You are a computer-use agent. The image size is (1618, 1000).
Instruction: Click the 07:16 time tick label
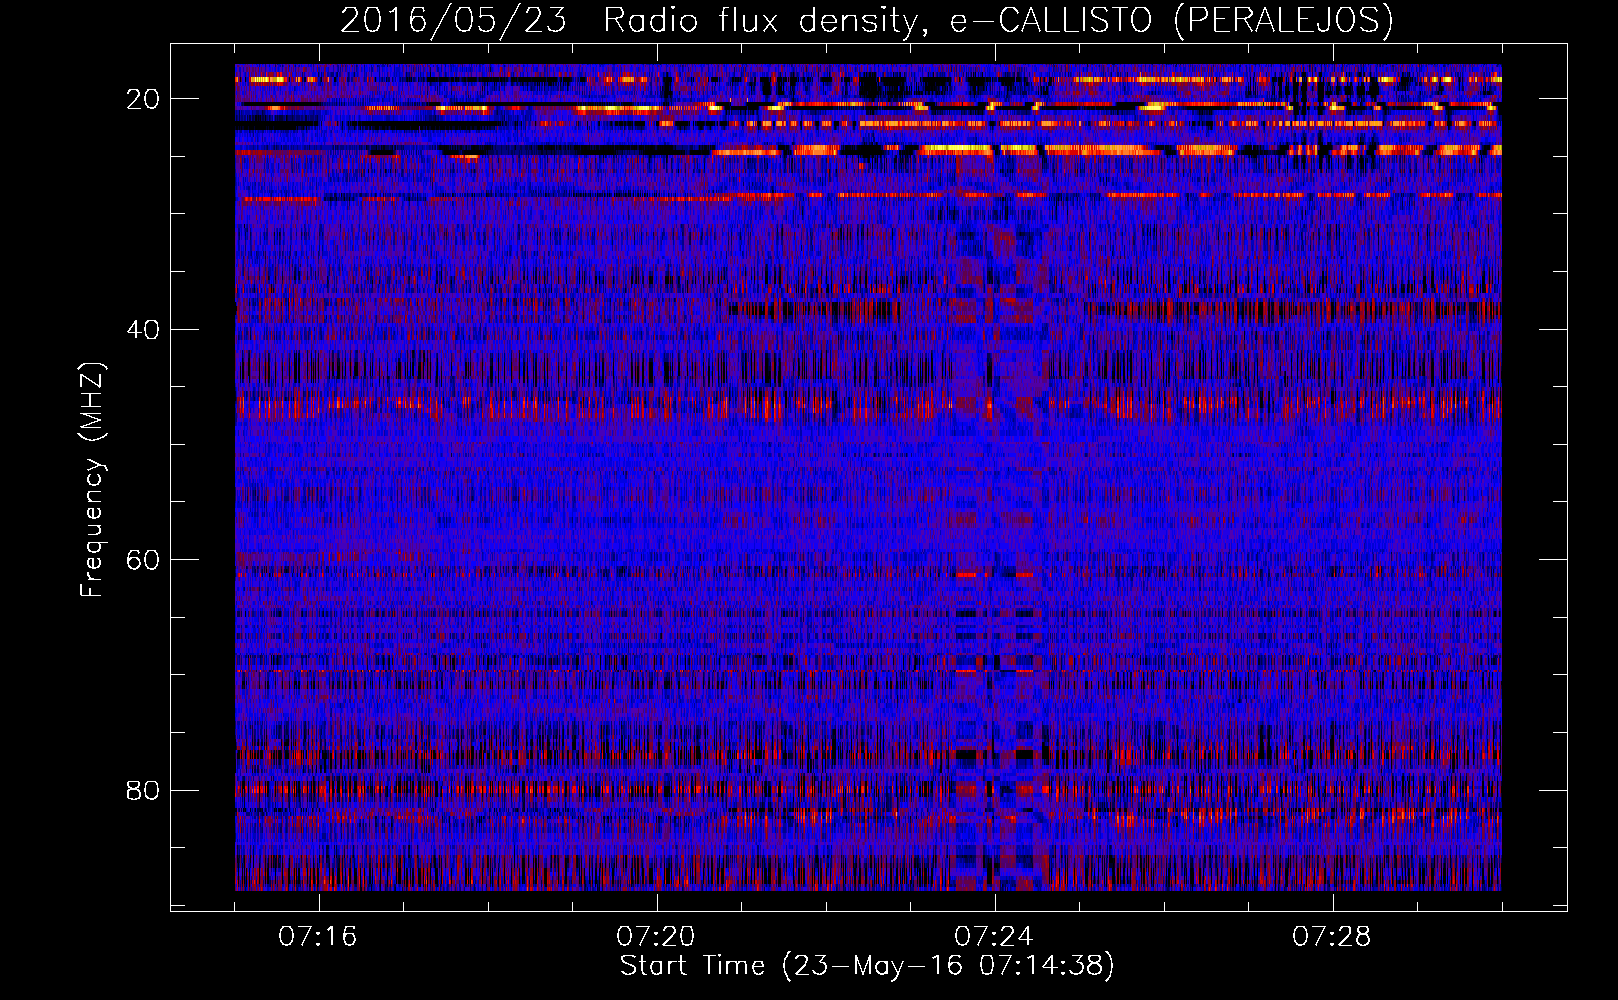click(x=318, y=937)
